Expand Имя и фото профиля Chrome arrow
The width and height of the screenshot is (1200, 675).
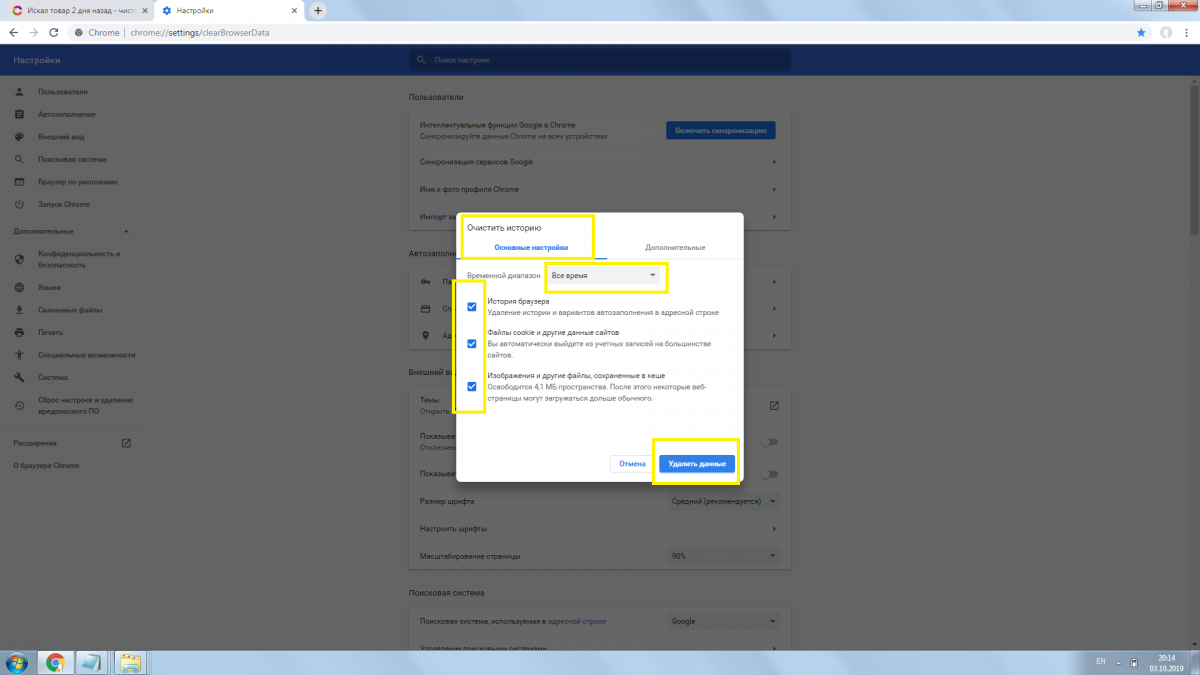774,189
